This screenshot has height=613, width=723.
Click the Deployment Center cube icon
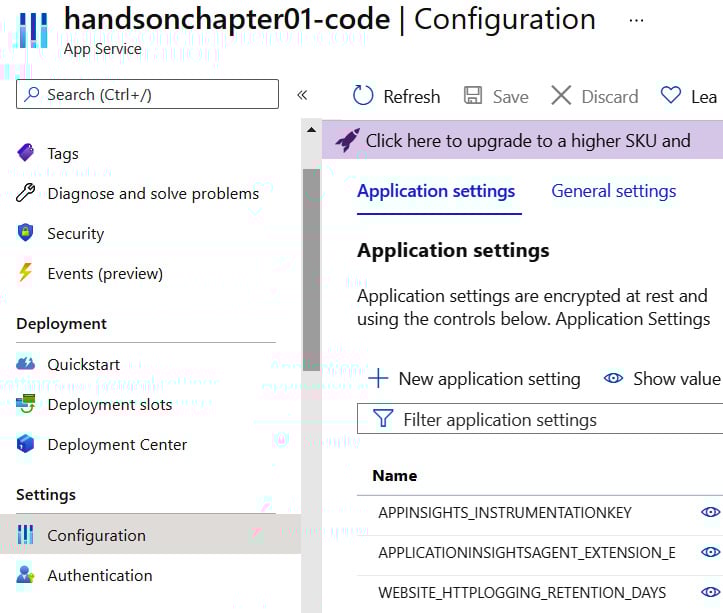25,444
